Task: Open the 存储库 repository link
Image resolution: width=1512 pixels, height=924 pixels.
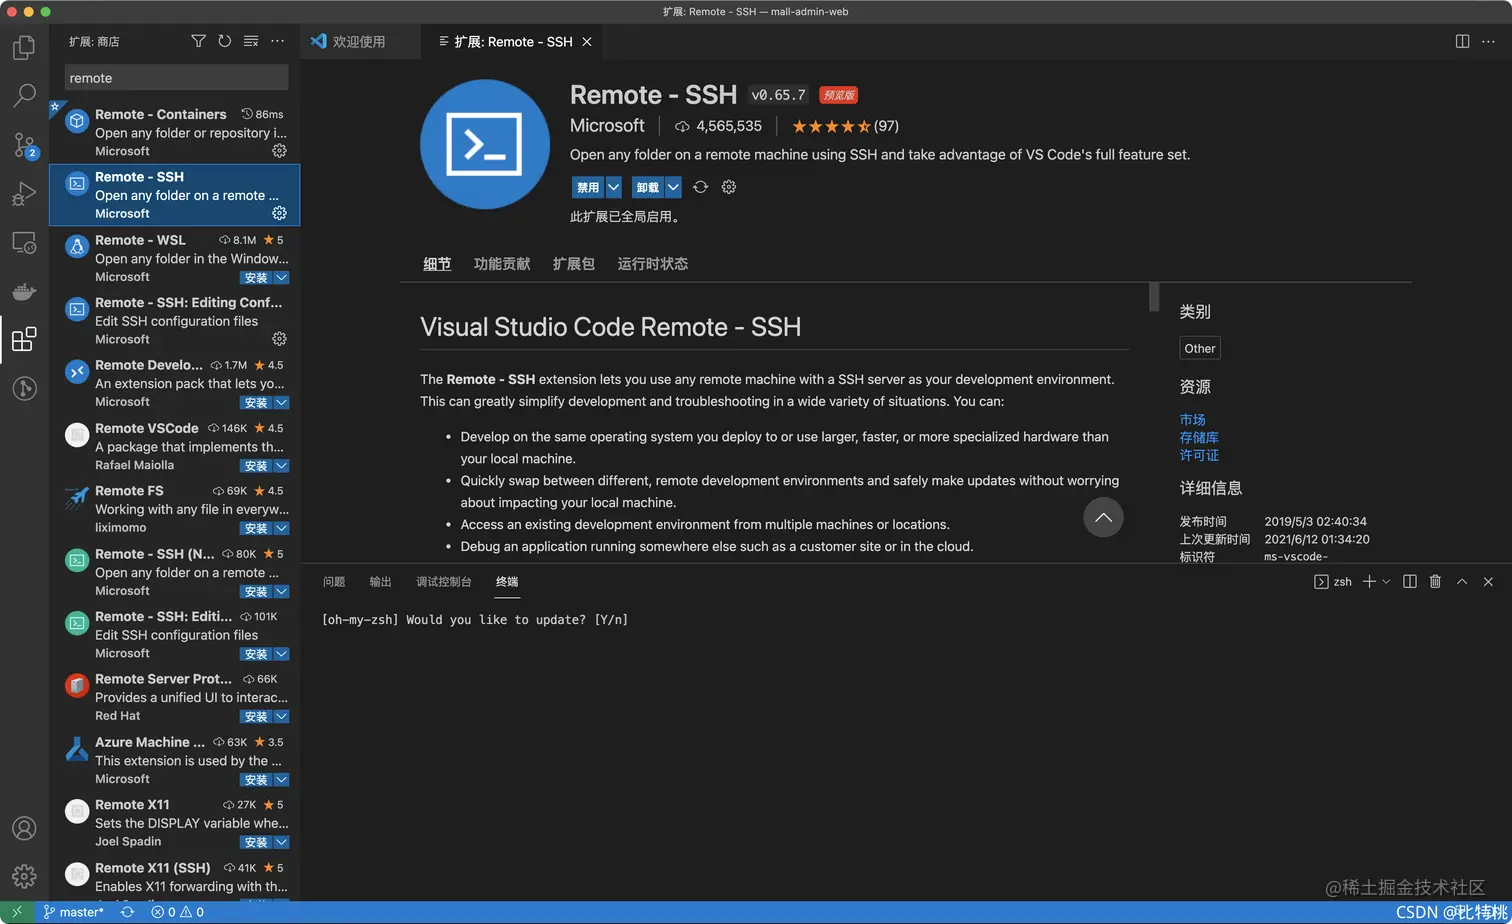Action: tap(1199, 437)
